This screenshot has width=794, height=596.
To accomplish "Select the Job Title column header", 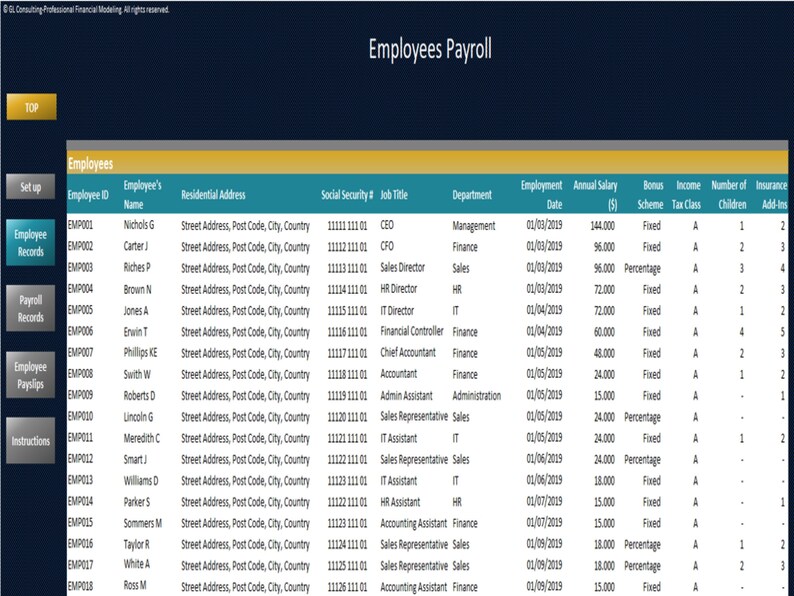I will coord(394,195).
